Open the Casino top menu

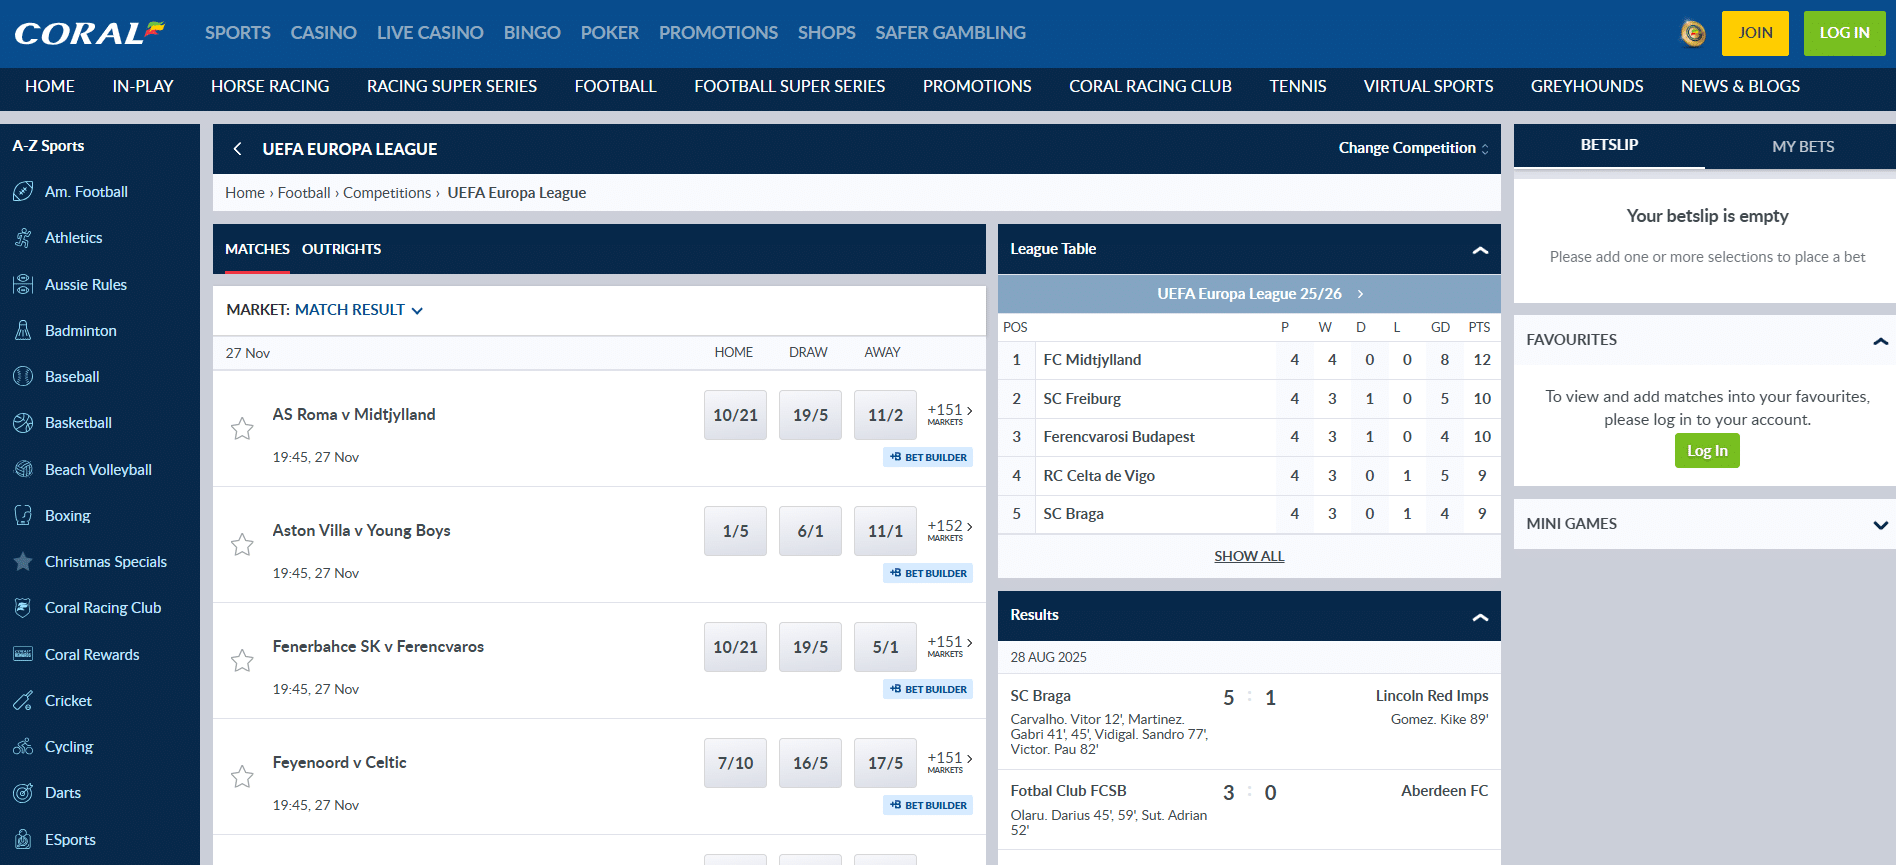tap(323, 33)
